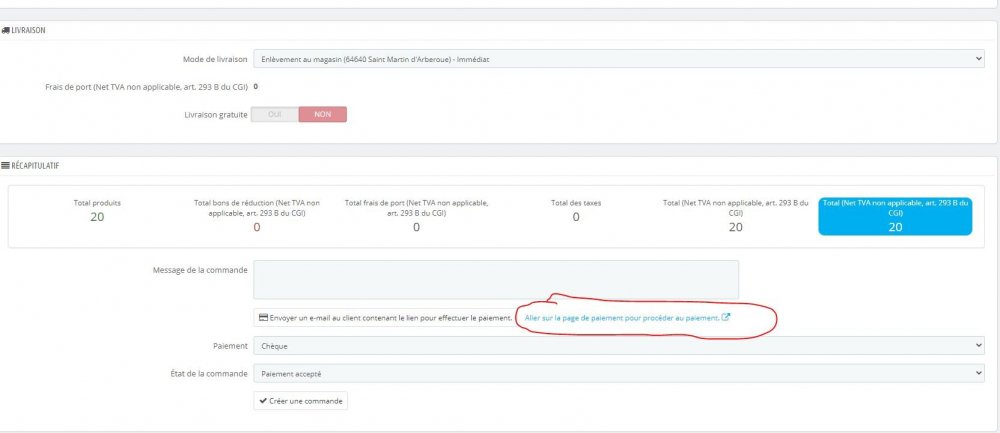Open the Paiement dropdown showing Chèque
The width and height of the screenshot is (1000, 433).
click(x=619, y=346)
